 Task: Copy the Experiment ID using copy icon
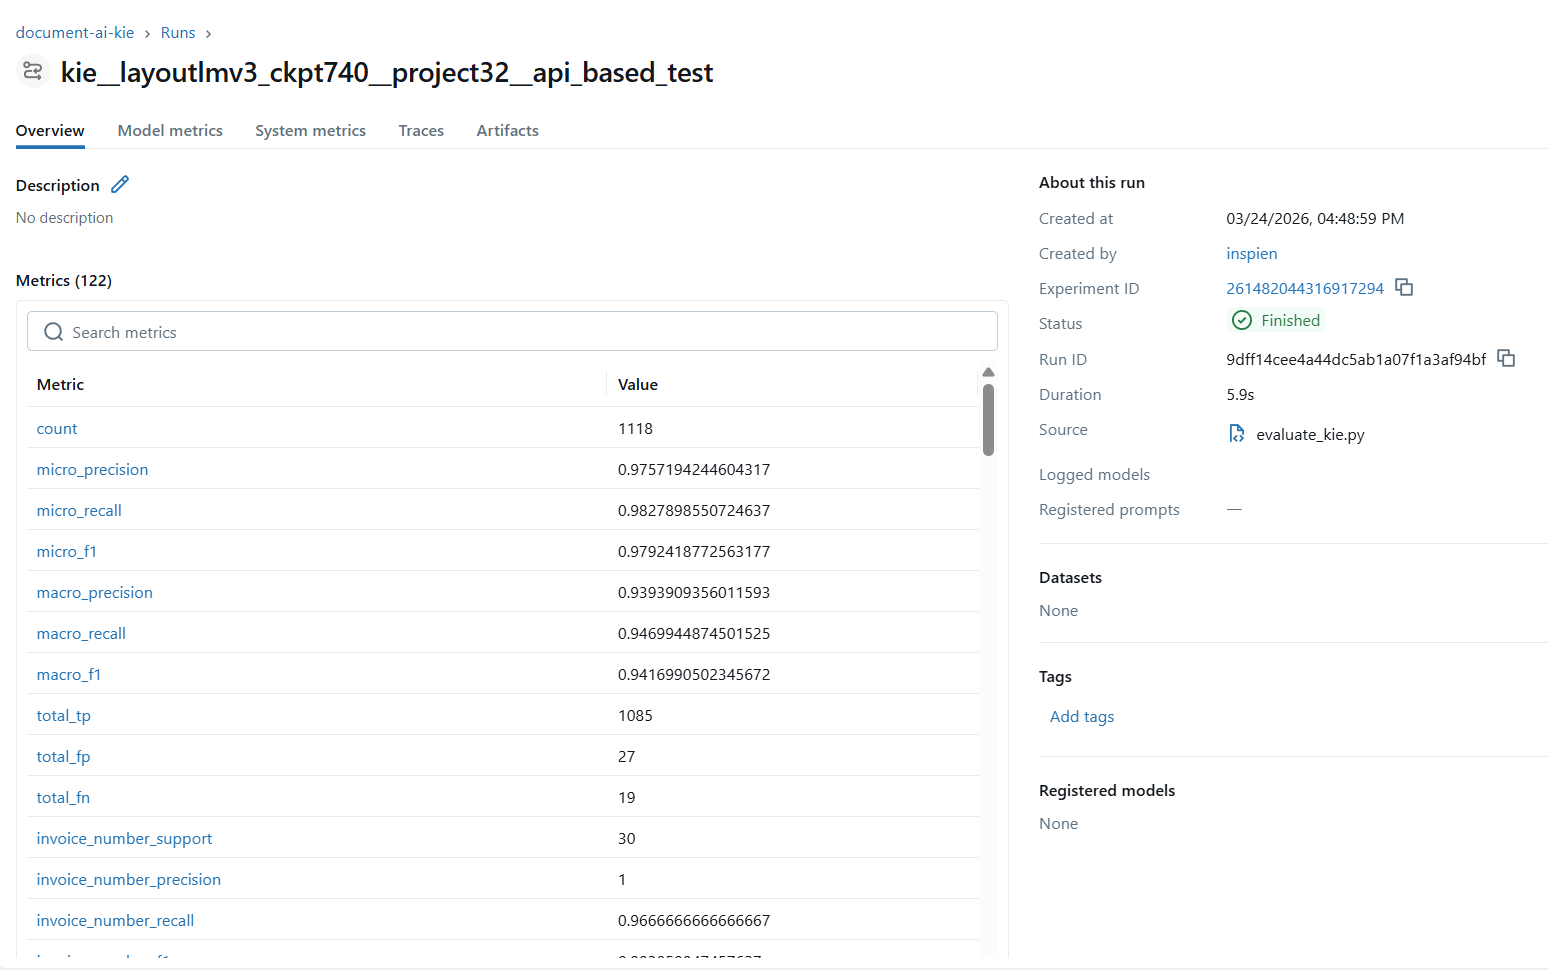coord(1404,288)
